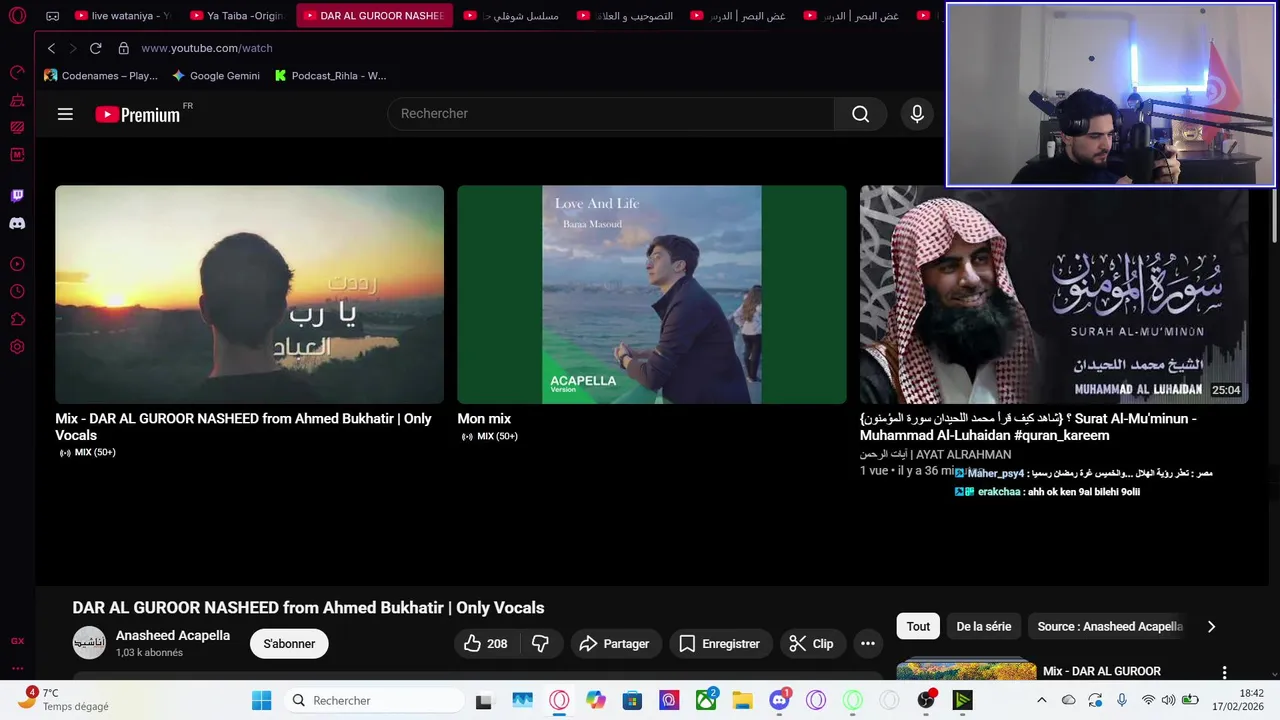The height and width of the screenshot is (720, 1280).
Task: Switch to the 'Ya Taiba' tab
Action: 238,16
